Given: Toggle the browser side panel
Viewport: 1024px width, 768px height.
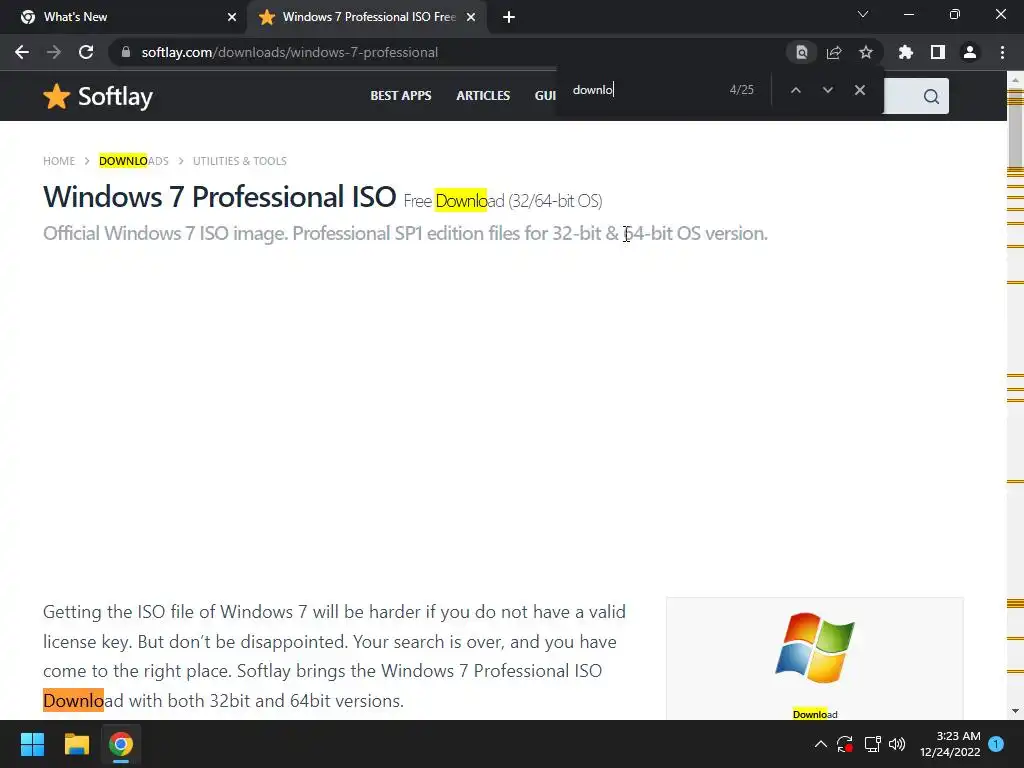Looking at the screenshot, I should [938, 52].
